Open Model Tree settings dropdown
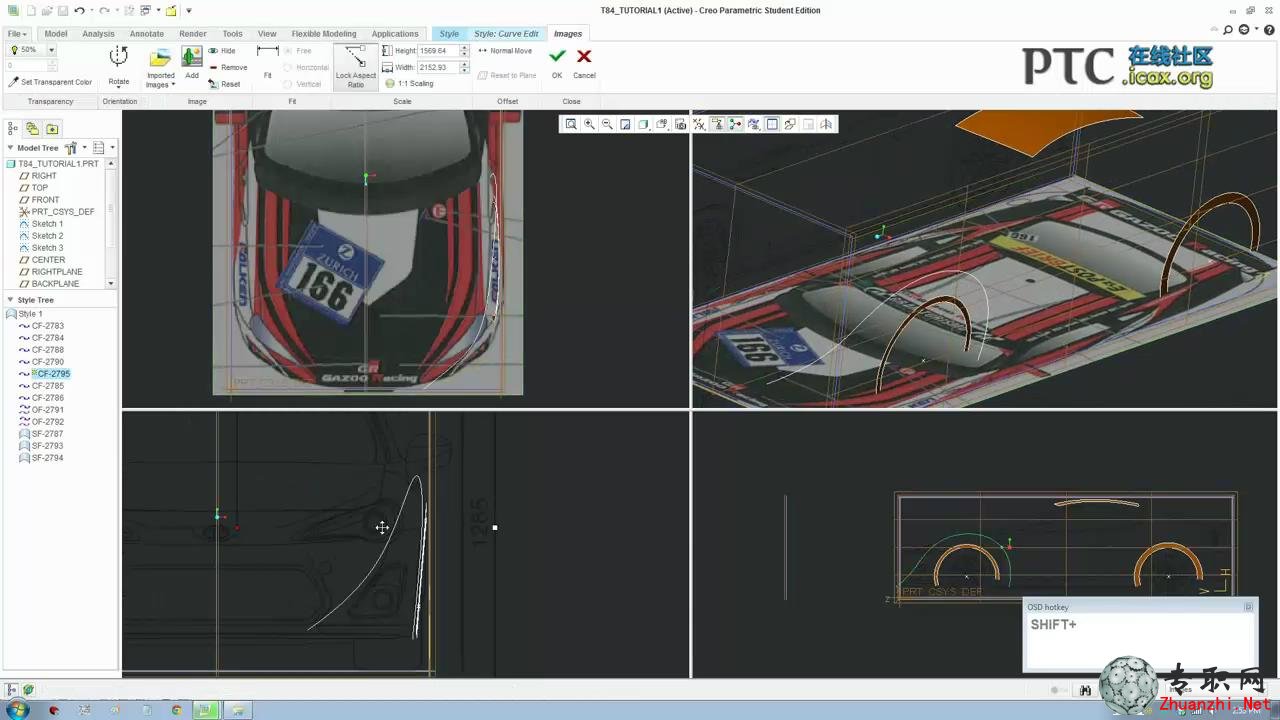 74,148
